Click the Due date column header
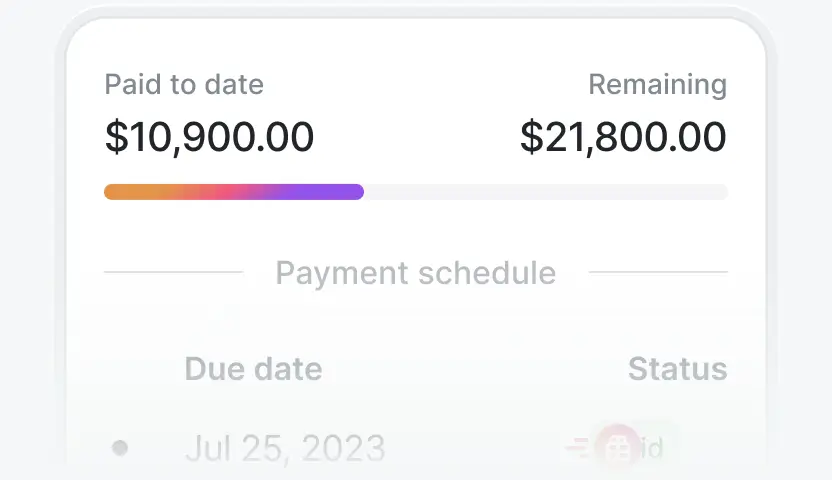The height and width of the screenshot is (480, 832). pos(253,369)
